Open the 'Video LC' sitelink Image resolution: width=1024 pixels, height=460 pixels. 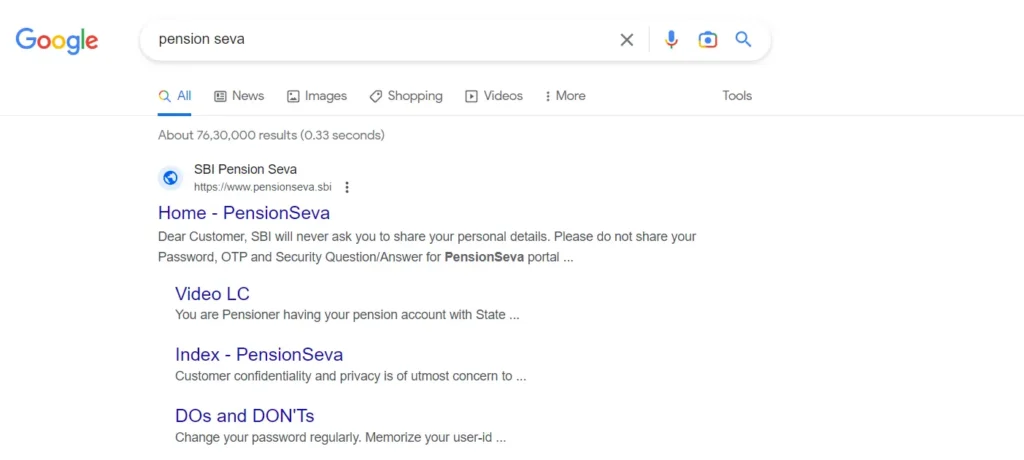(212, 294)
